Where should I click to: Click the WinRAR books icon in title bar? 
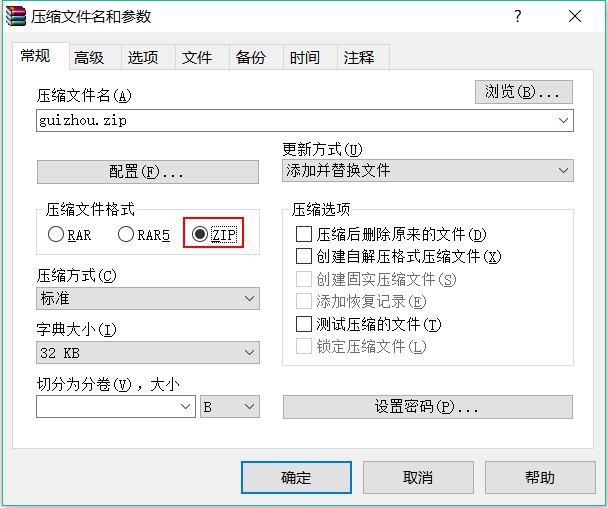(x=16, y=17)
